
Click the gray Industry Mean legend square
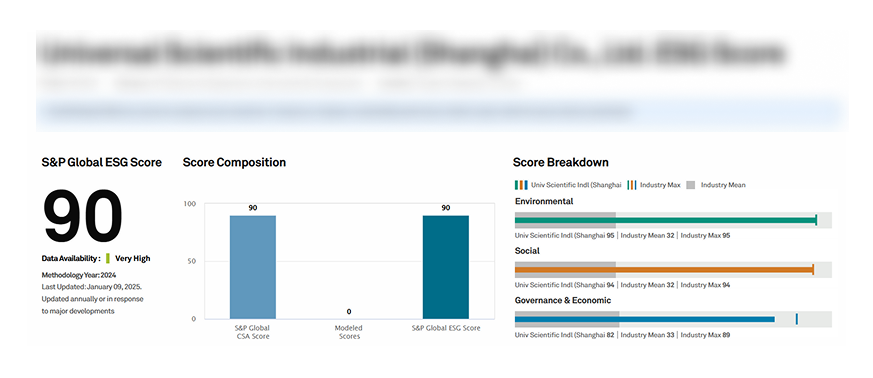pyautogui.click(x=690, y=185)
